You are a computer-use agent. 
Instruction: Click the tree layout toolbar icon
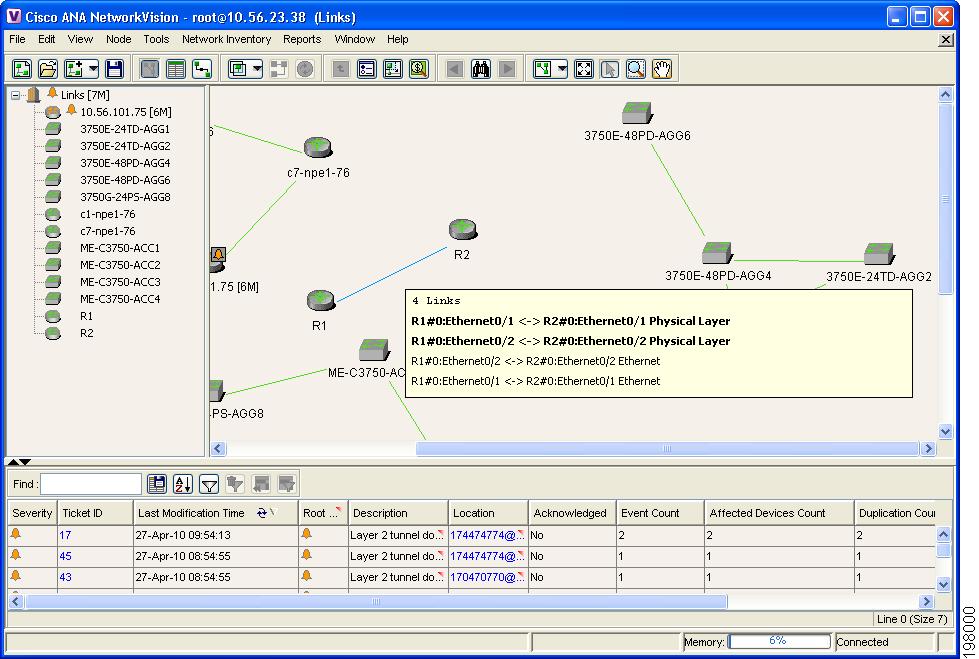[x=542, y=69]
